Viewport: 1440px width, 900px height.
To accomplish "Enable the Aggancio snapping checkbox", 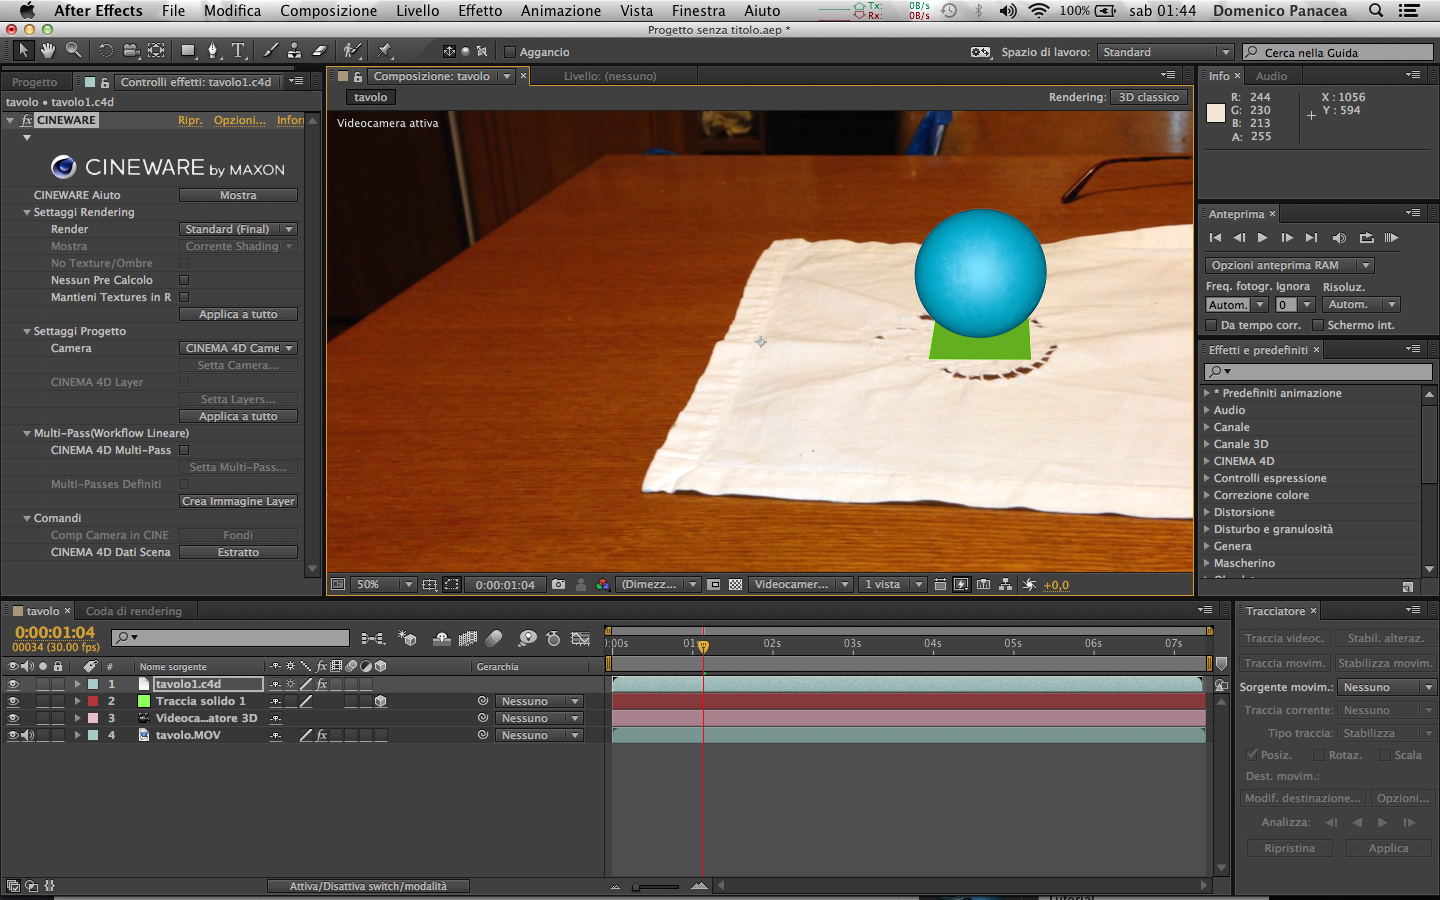I will click(x=510, y=52).
